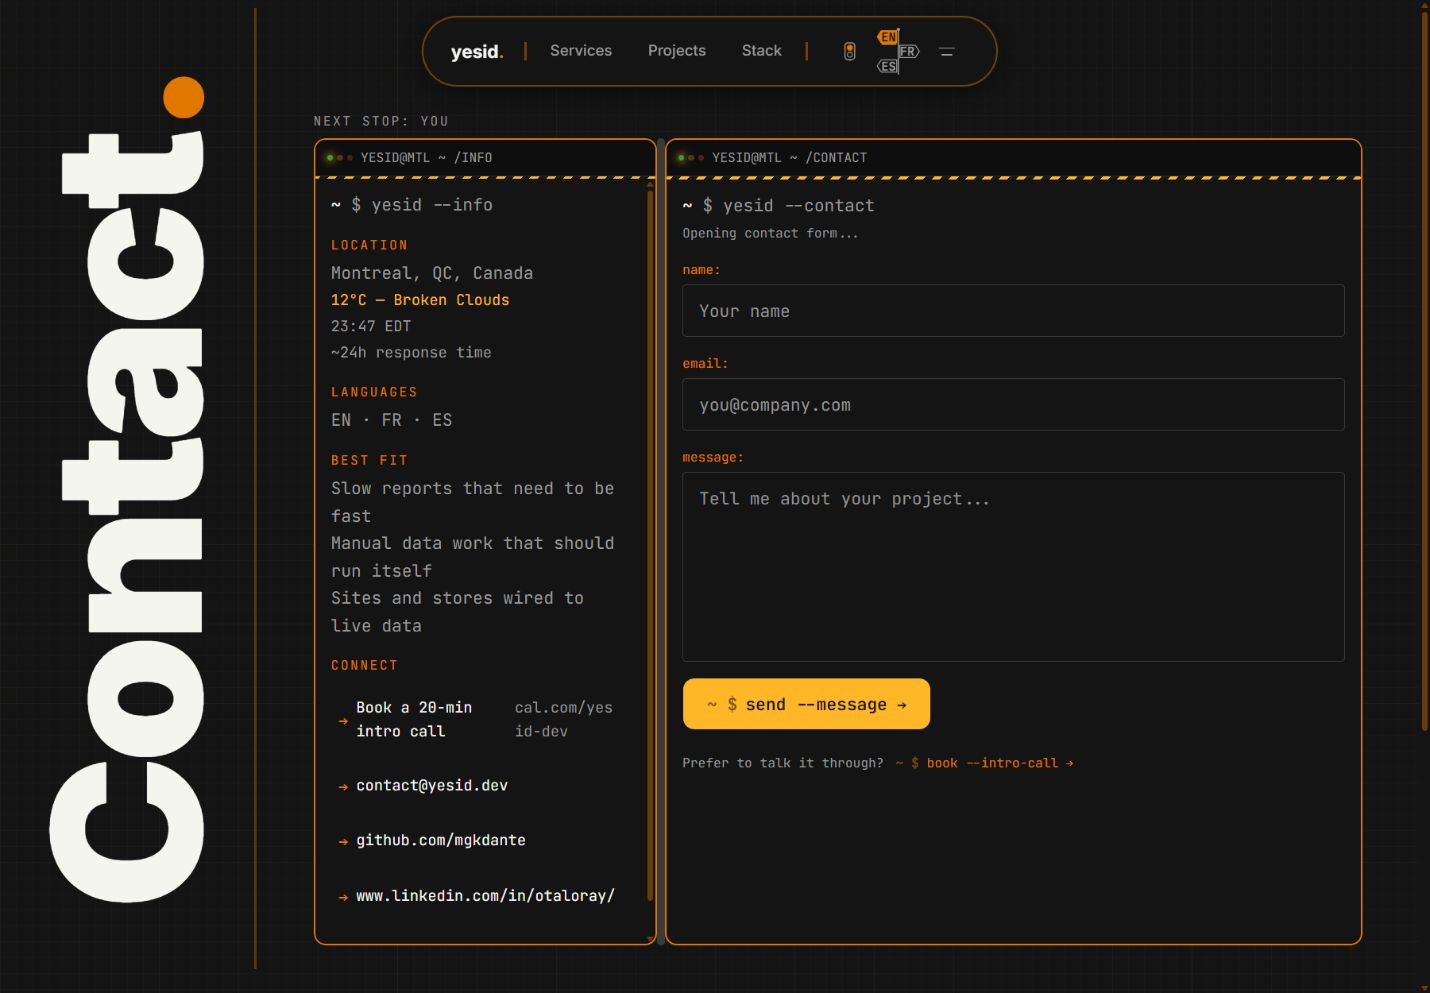
Task: Switch language to EN signpost
Action: click(887, 37)
